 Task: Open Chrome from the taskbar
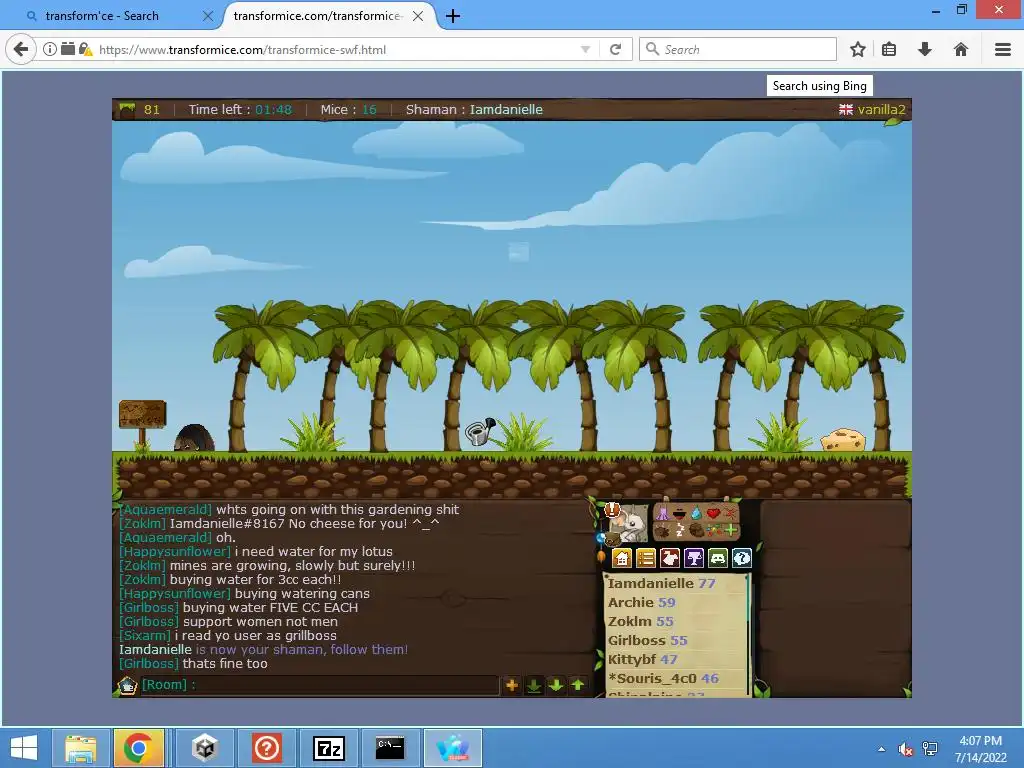(138, 748)
